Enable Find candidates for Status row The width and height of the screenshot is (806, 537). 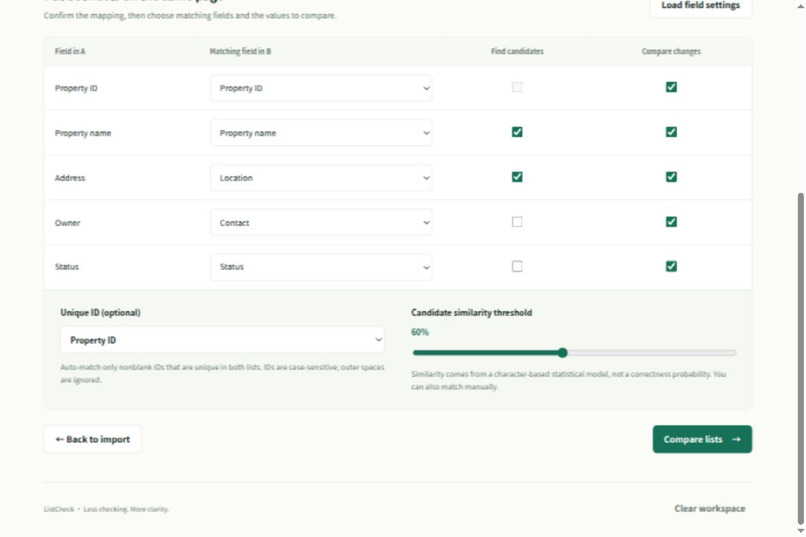[517, 266]
